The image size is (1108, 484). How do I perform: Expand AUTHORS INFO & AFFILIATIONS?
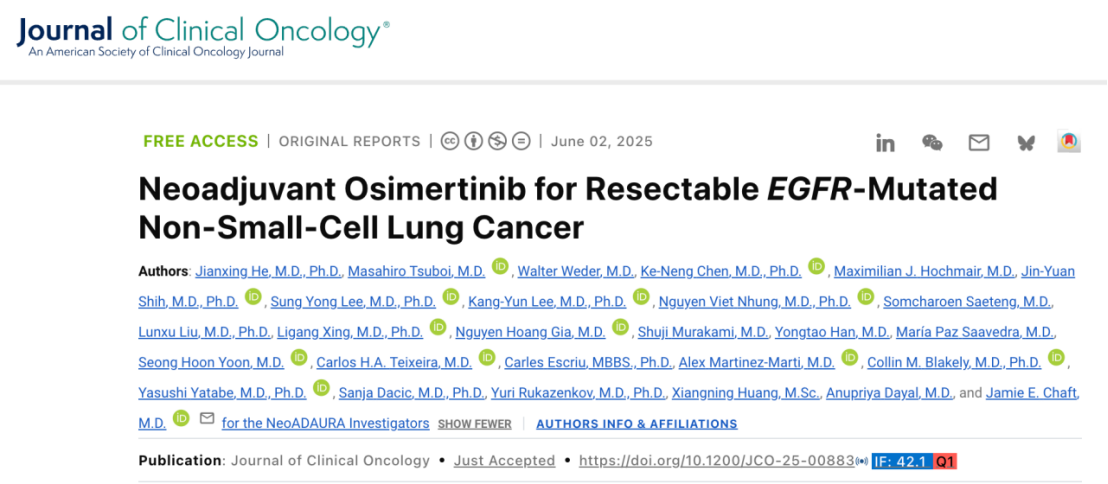(x=637, y=424)
